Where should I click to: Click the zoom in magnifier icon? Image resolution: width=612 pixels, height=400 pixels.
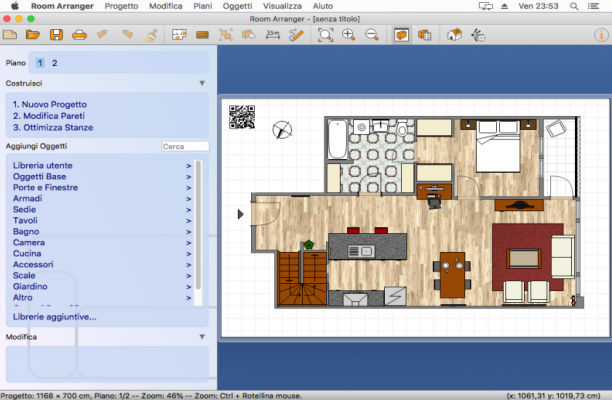349,35
